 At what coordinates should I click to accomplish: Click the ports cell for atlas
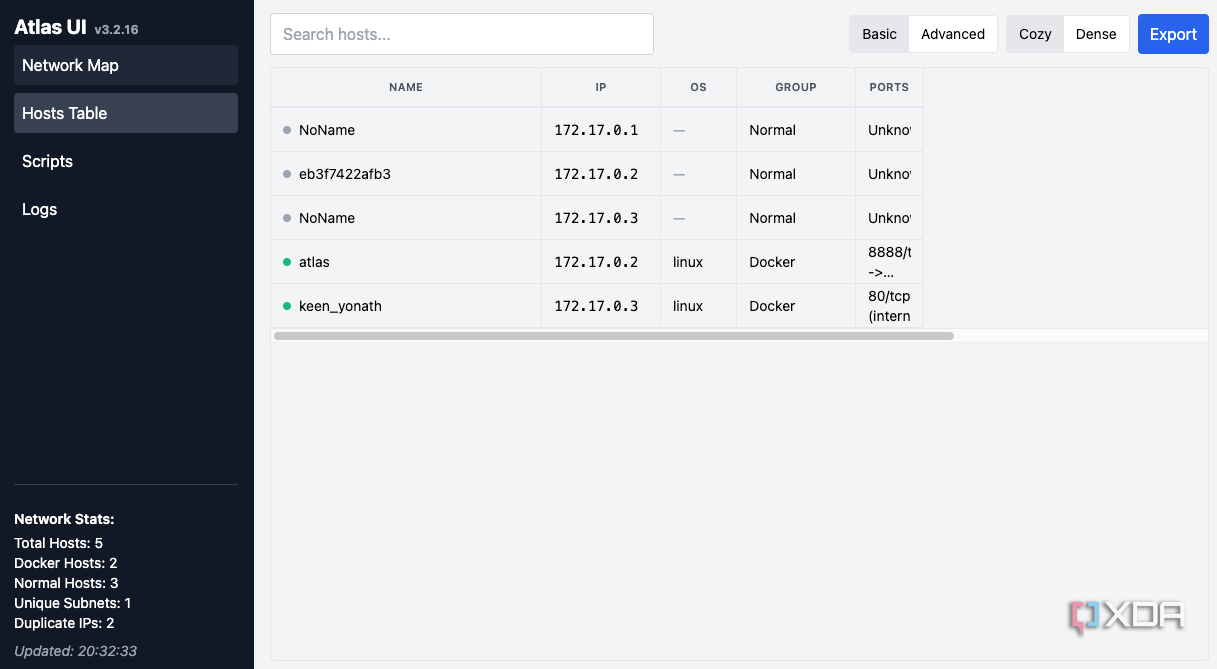pos(889,262)
